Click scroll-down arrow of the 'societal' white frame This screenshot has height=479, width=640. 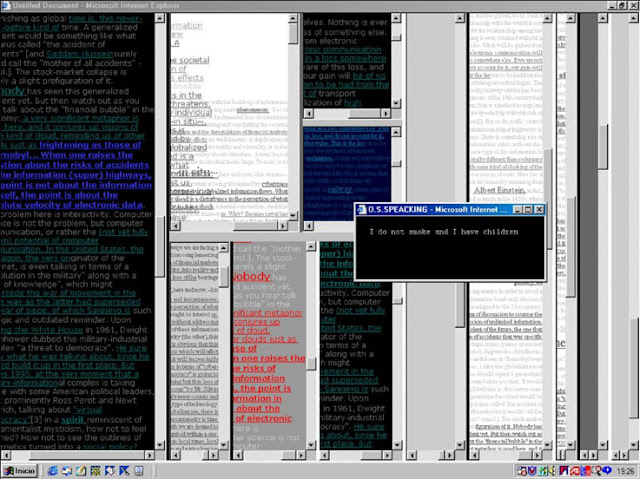293,215
